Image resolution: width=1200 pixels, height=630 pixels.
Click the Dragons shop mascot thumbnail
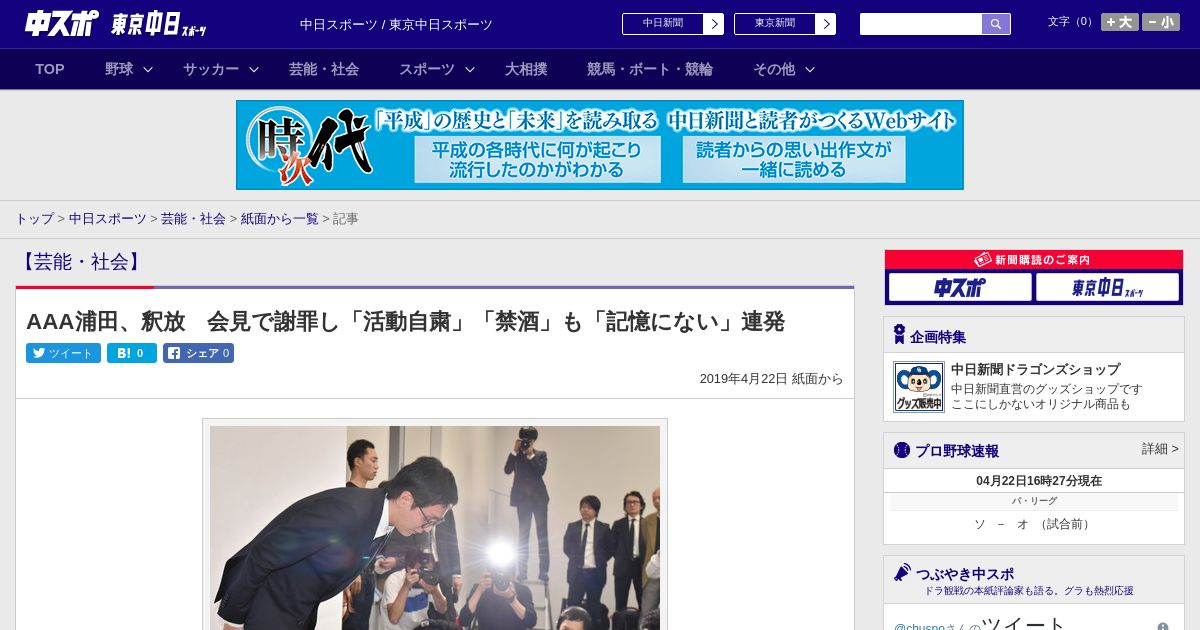919,387
